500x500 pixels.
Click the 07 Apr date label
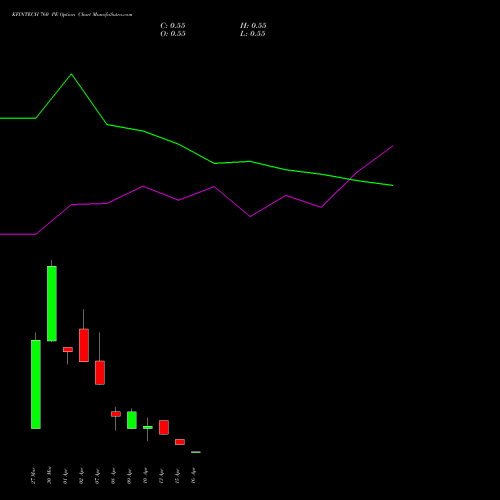coord(97,476)
